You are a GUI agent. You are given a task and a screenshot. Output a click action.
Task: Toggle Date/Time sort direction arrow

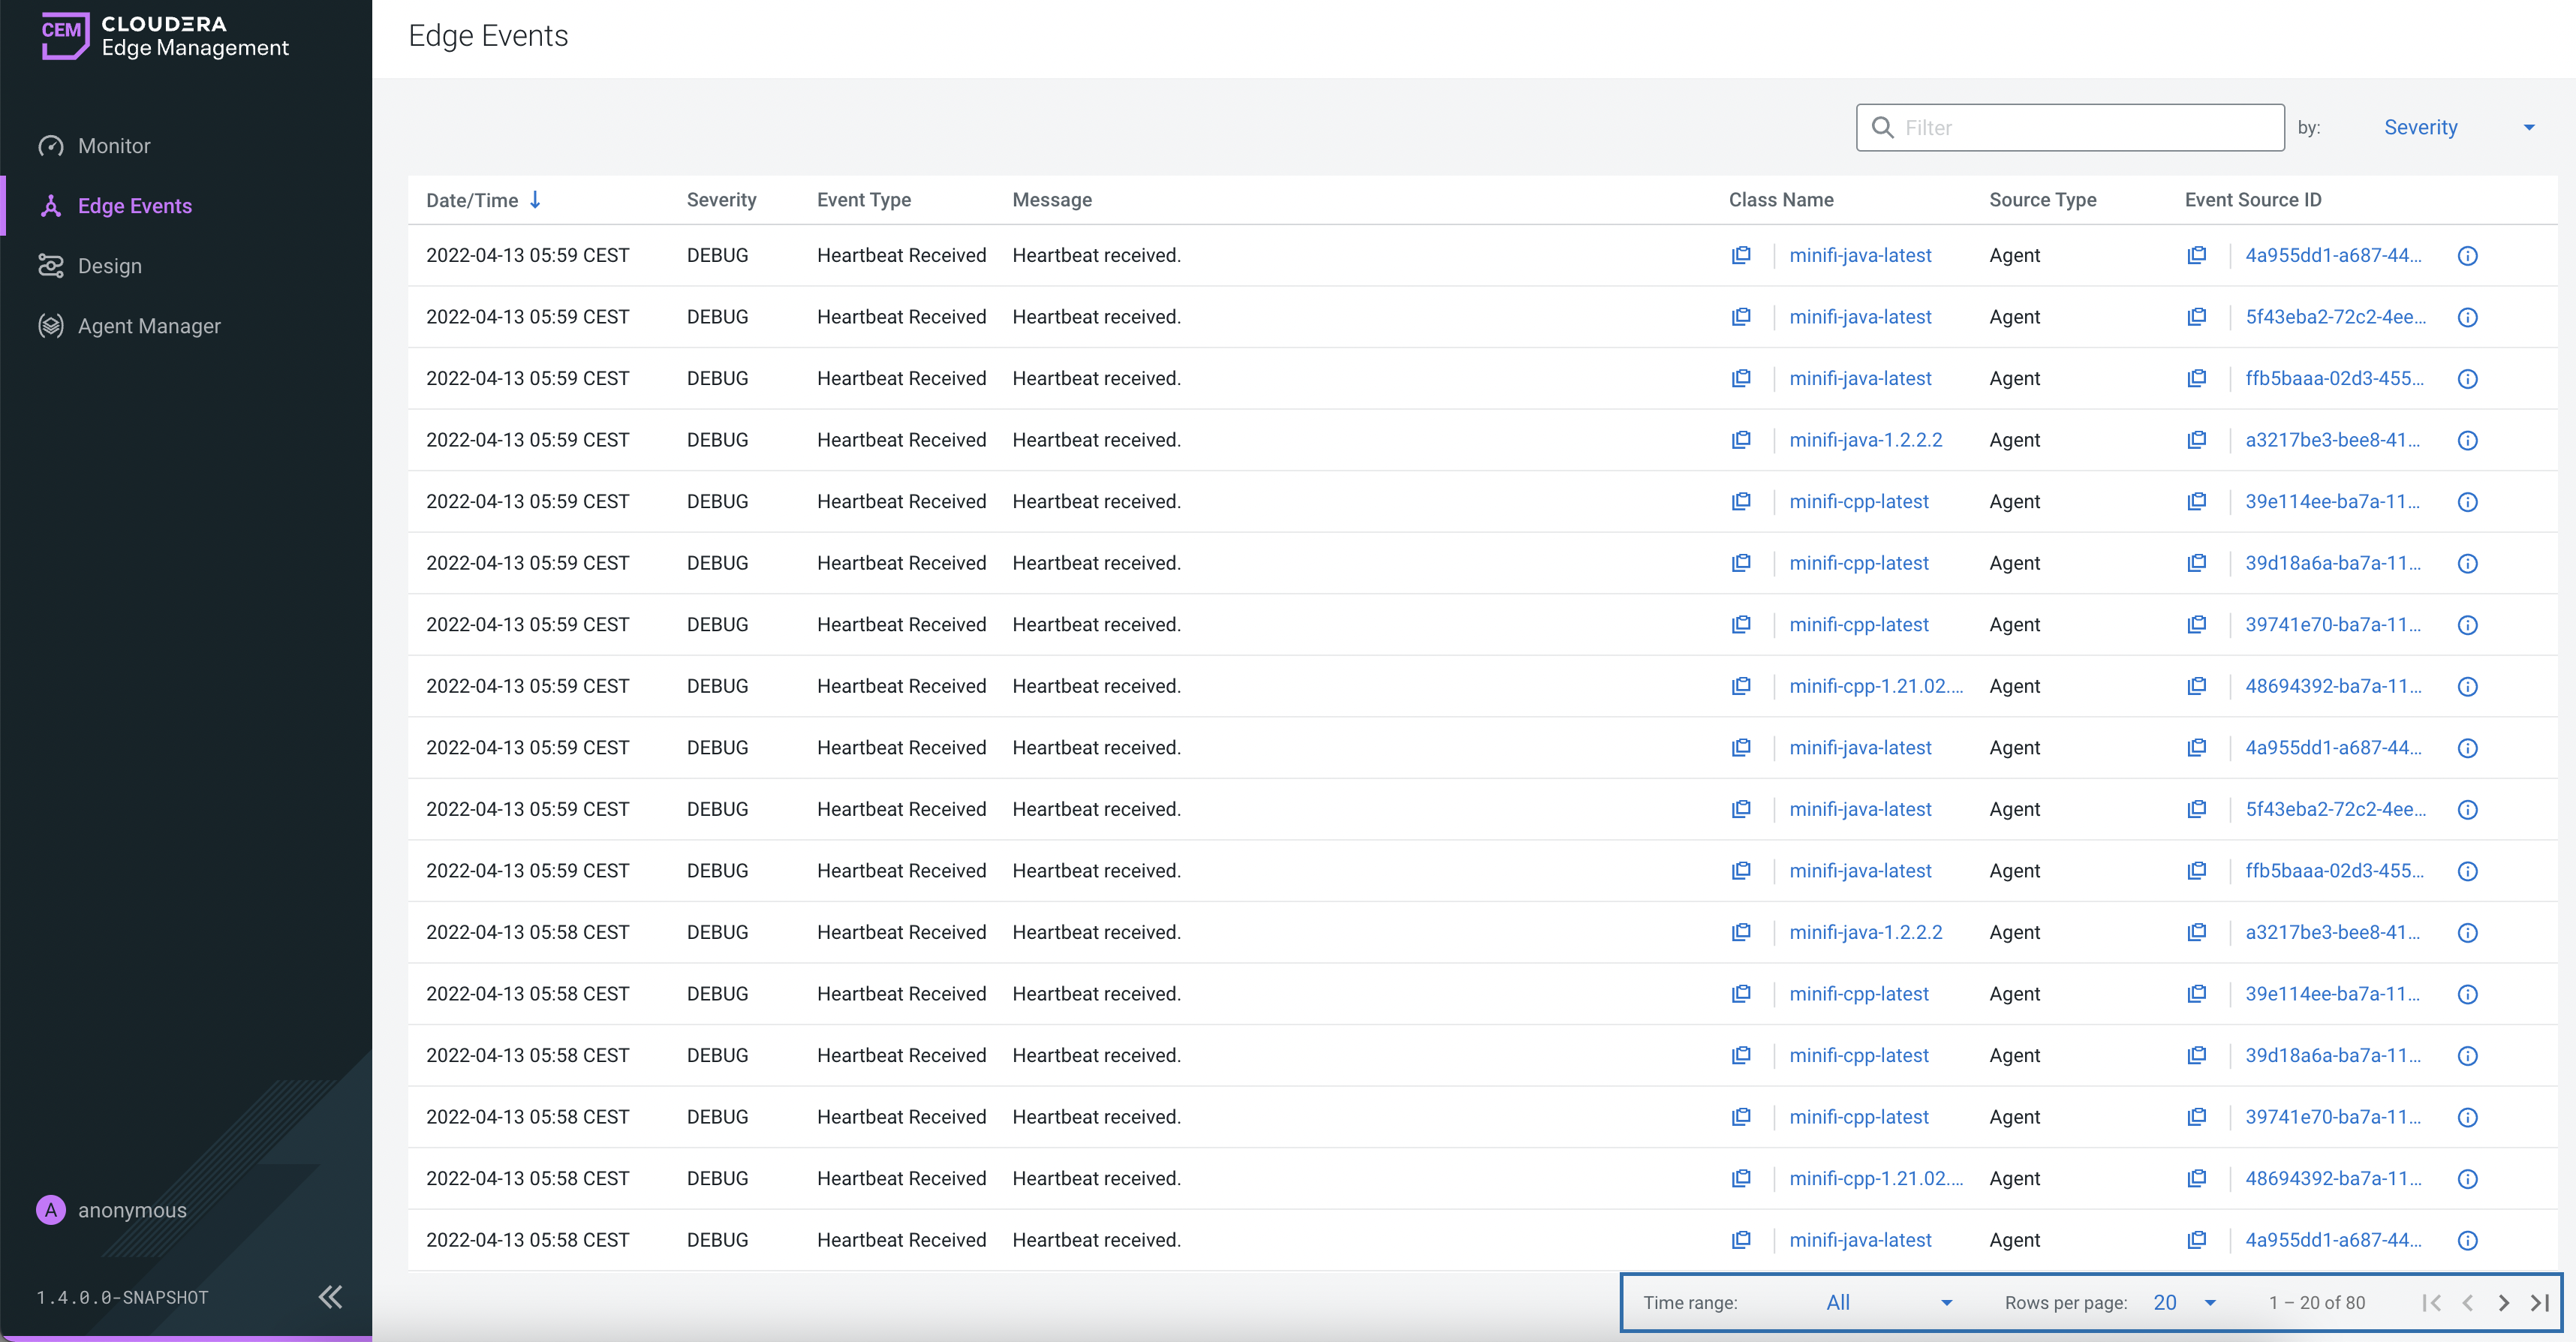point(536,200)
